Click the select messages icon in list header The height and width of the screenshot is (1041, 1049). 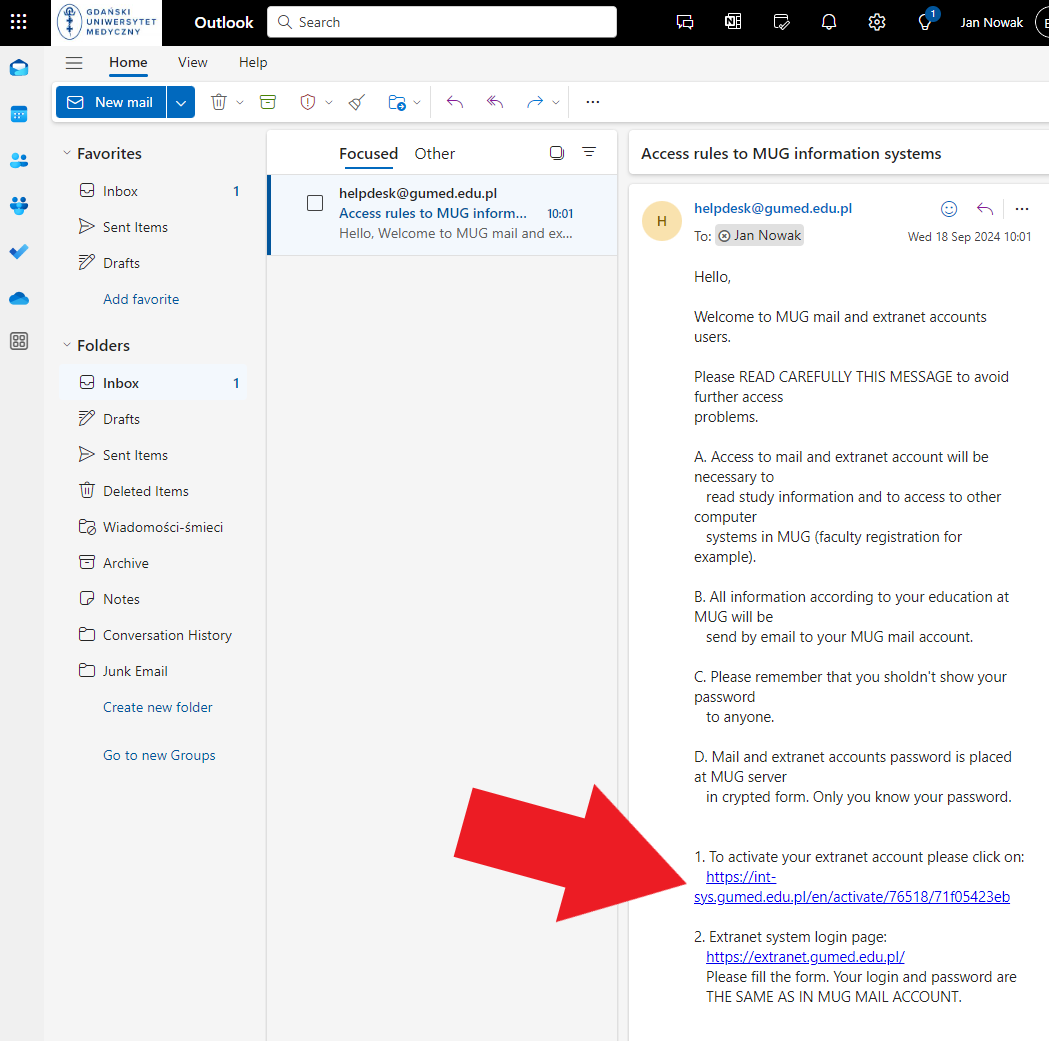click(x=557, y=153)
